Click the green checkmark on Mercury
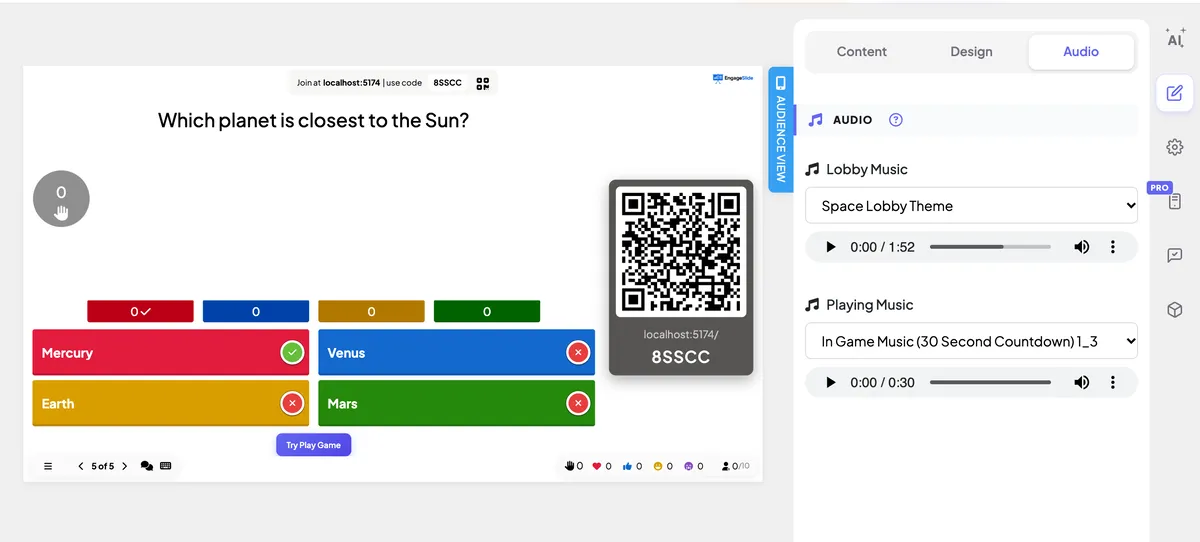Screen dimensions: 1200x542 292,353
